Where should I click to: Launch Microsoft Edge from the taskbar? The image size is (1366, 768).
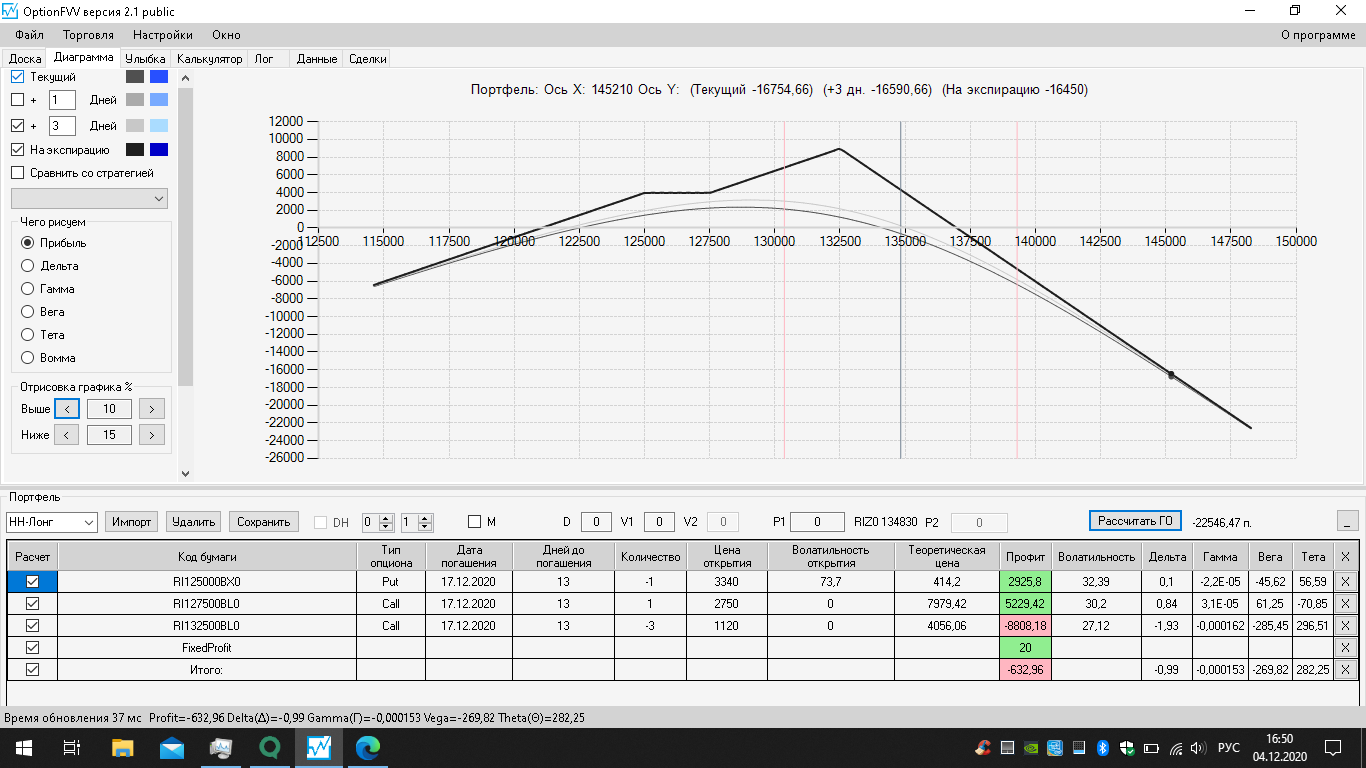[x=367, y=747]
